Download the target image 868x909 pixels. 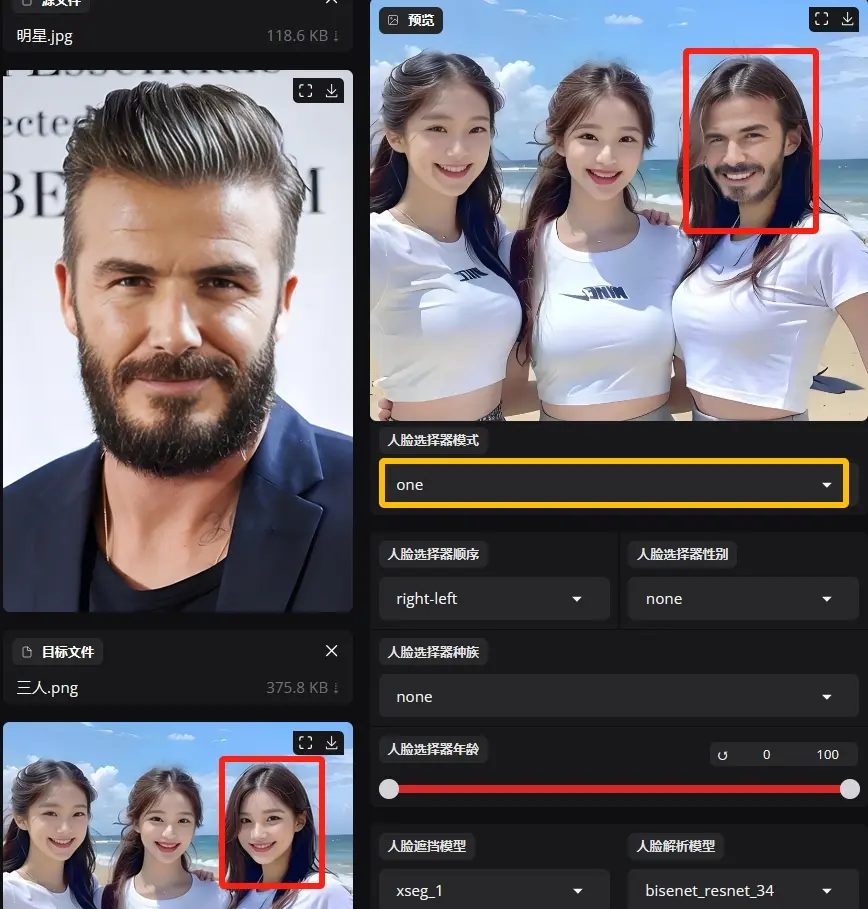tap(332, 742)
